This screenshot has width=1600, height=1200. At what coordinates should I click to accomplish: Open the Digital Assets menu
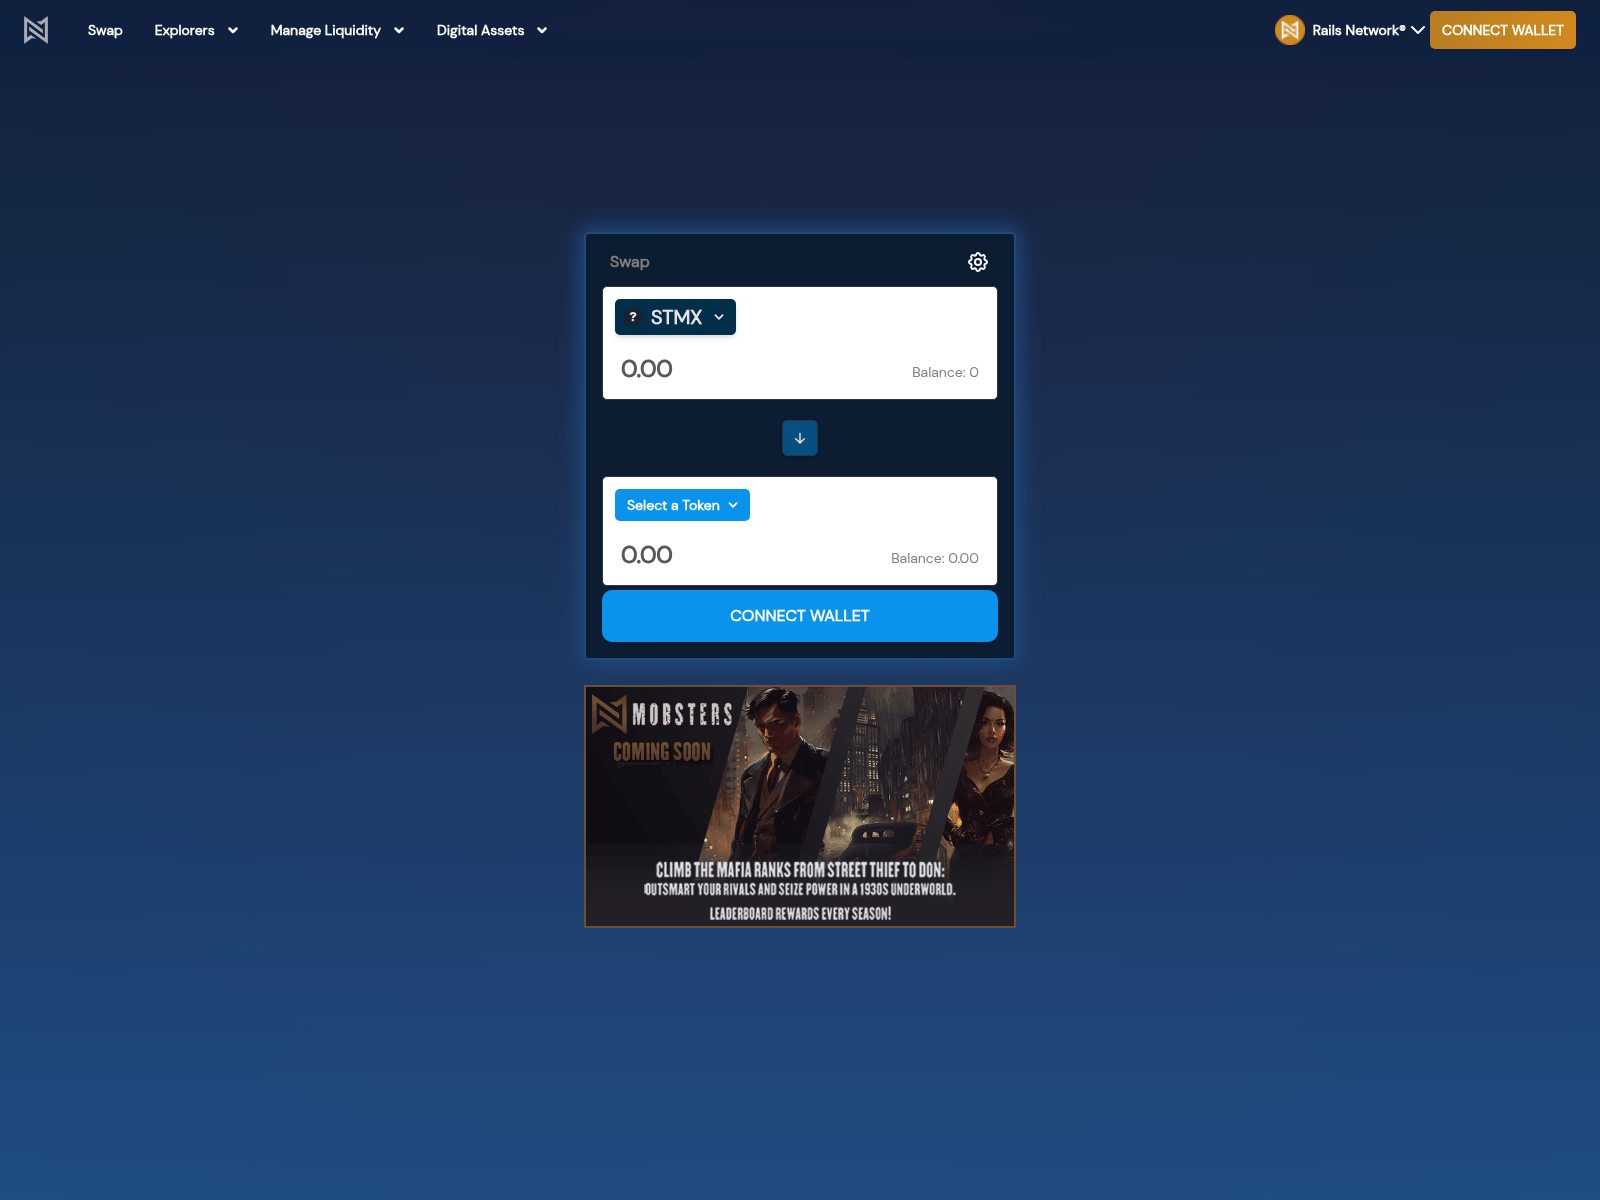pyautogui.click(x=480, y=30)
